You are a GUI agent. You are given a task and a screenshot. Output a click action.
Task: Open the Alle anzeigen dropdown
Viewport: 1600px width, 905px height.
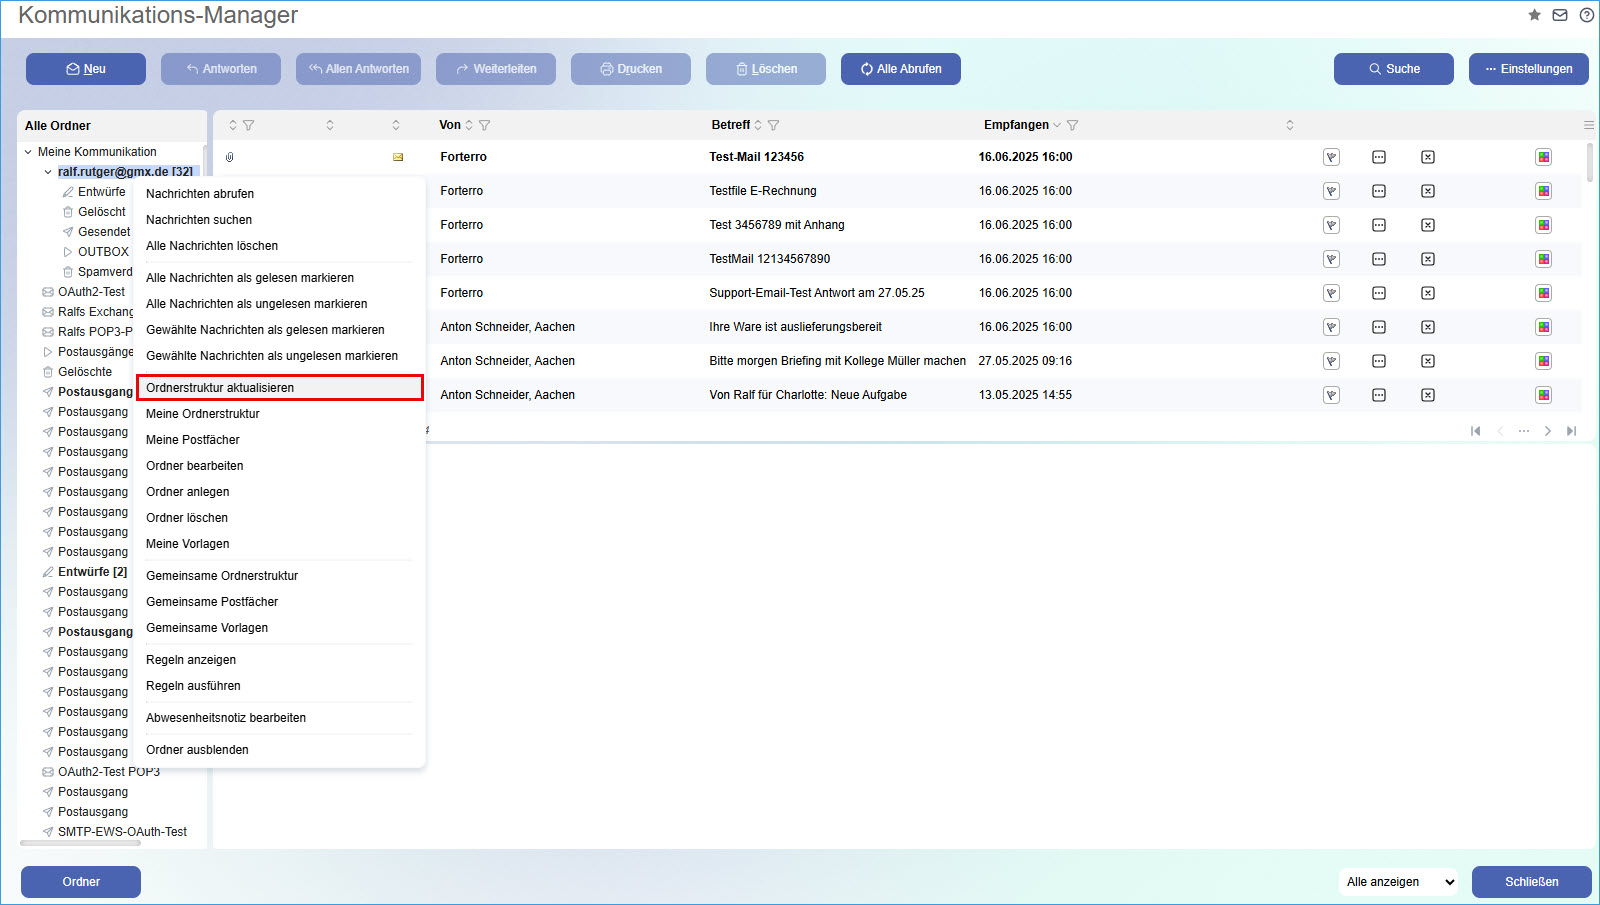click(x=1399, y=882)
